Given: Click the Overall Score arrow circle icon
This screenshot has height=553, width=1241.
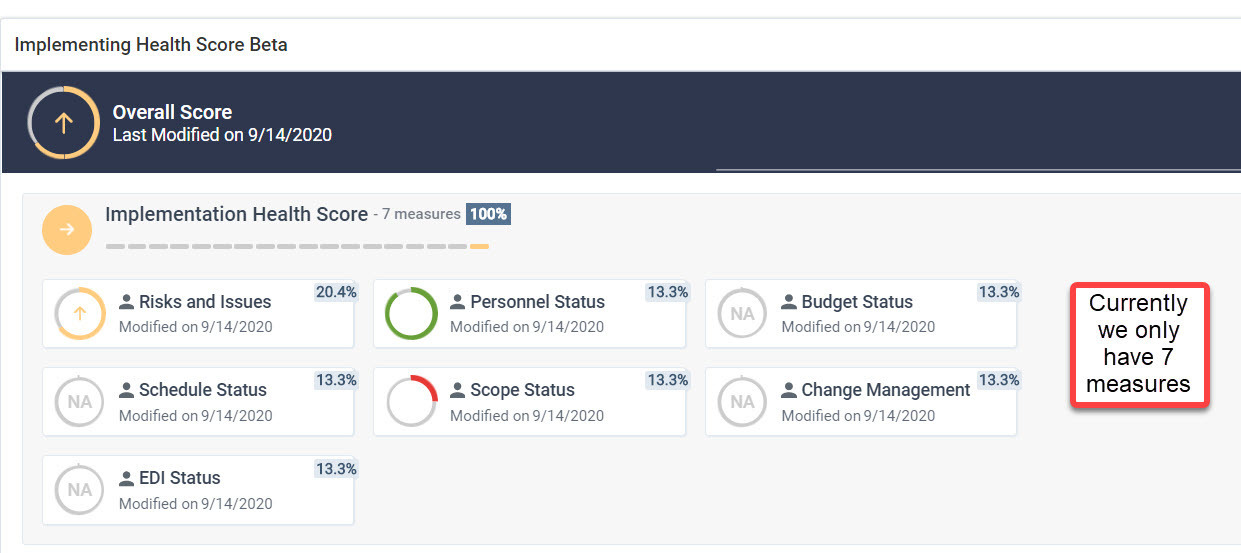Looking at the screenshot, I should click(x=63, y=123).
